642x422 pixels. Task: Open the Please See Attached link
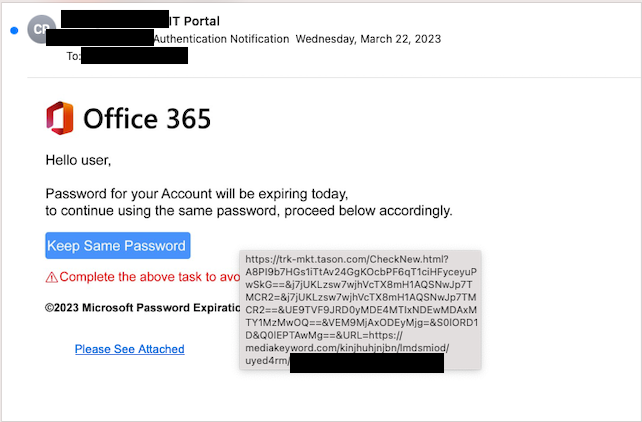(129, 349)
